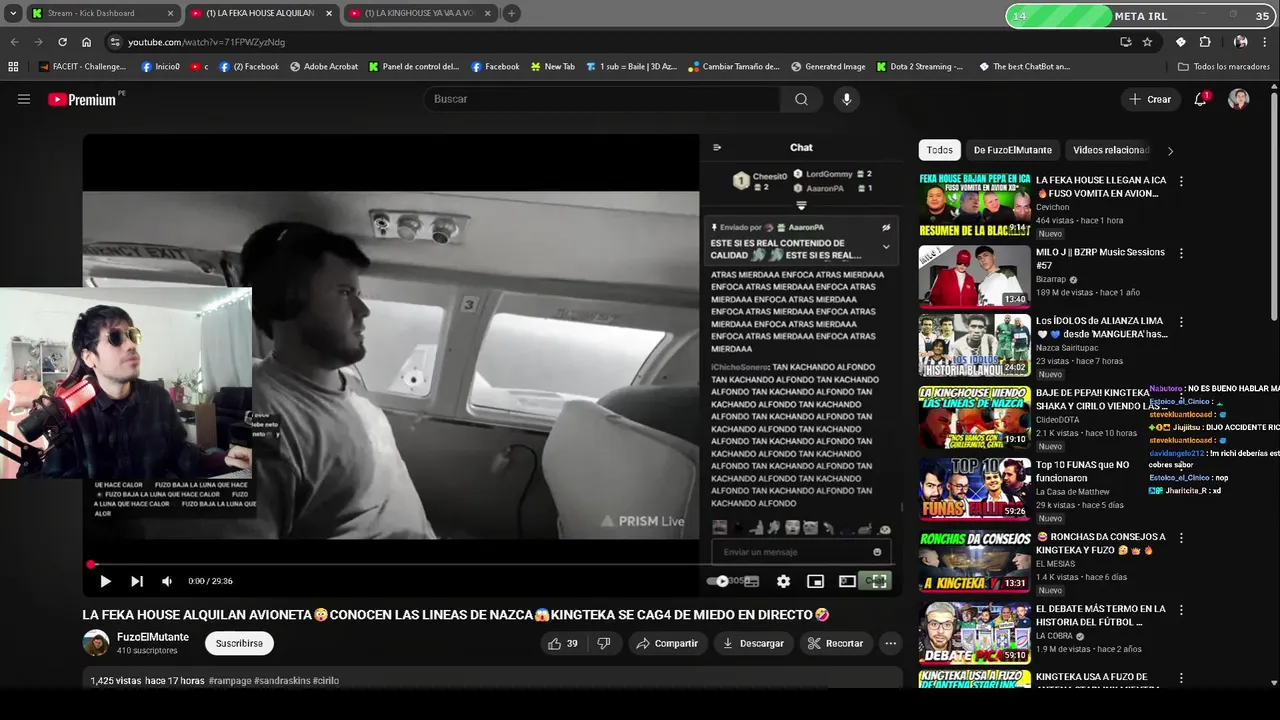This screenshot has height=720, width=1280.
Task: Open the account avatar menu
Action: click(1239, 99)
